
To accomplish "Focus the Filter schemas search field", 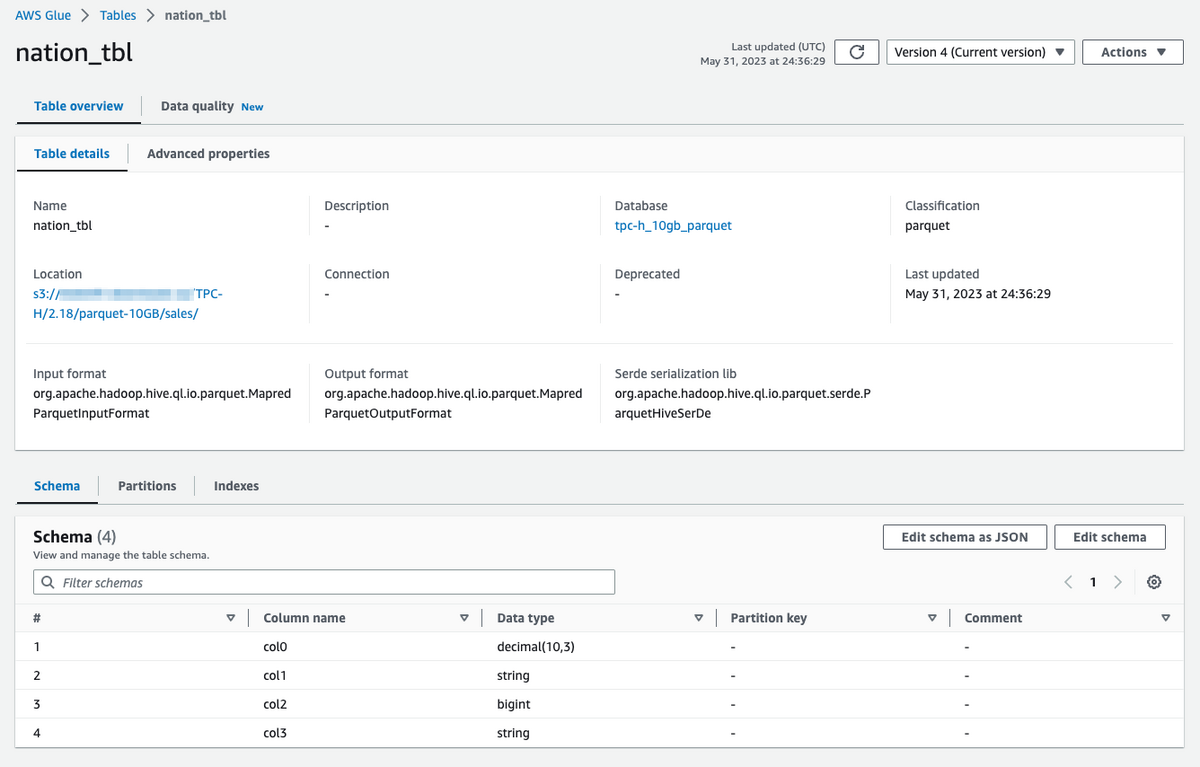I will 324,582.
